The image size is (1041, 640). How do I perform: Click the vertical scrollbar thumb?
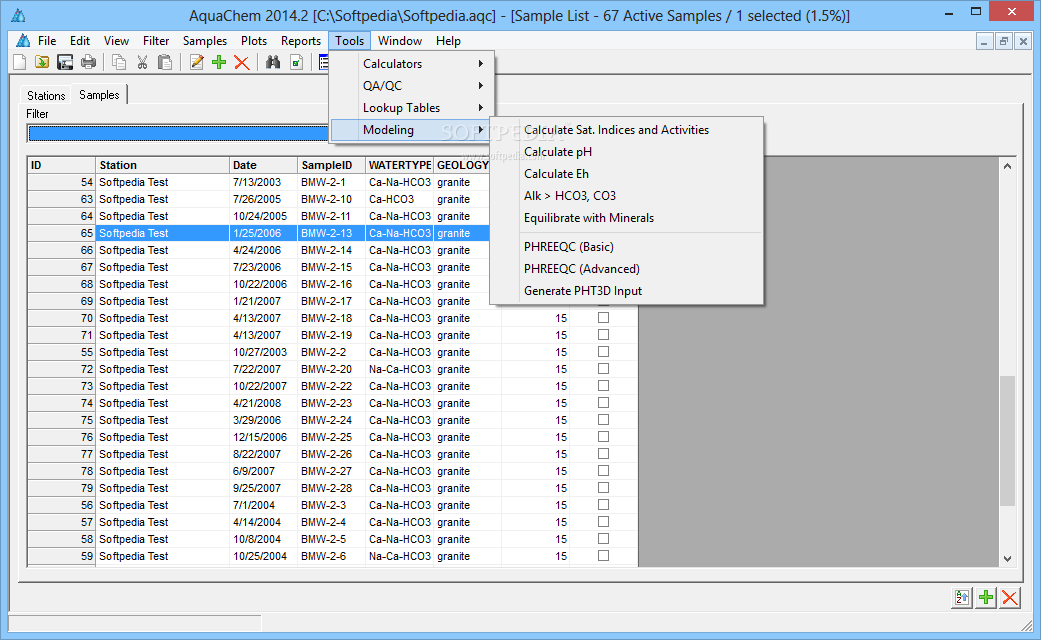click(x=1007, y=441)
